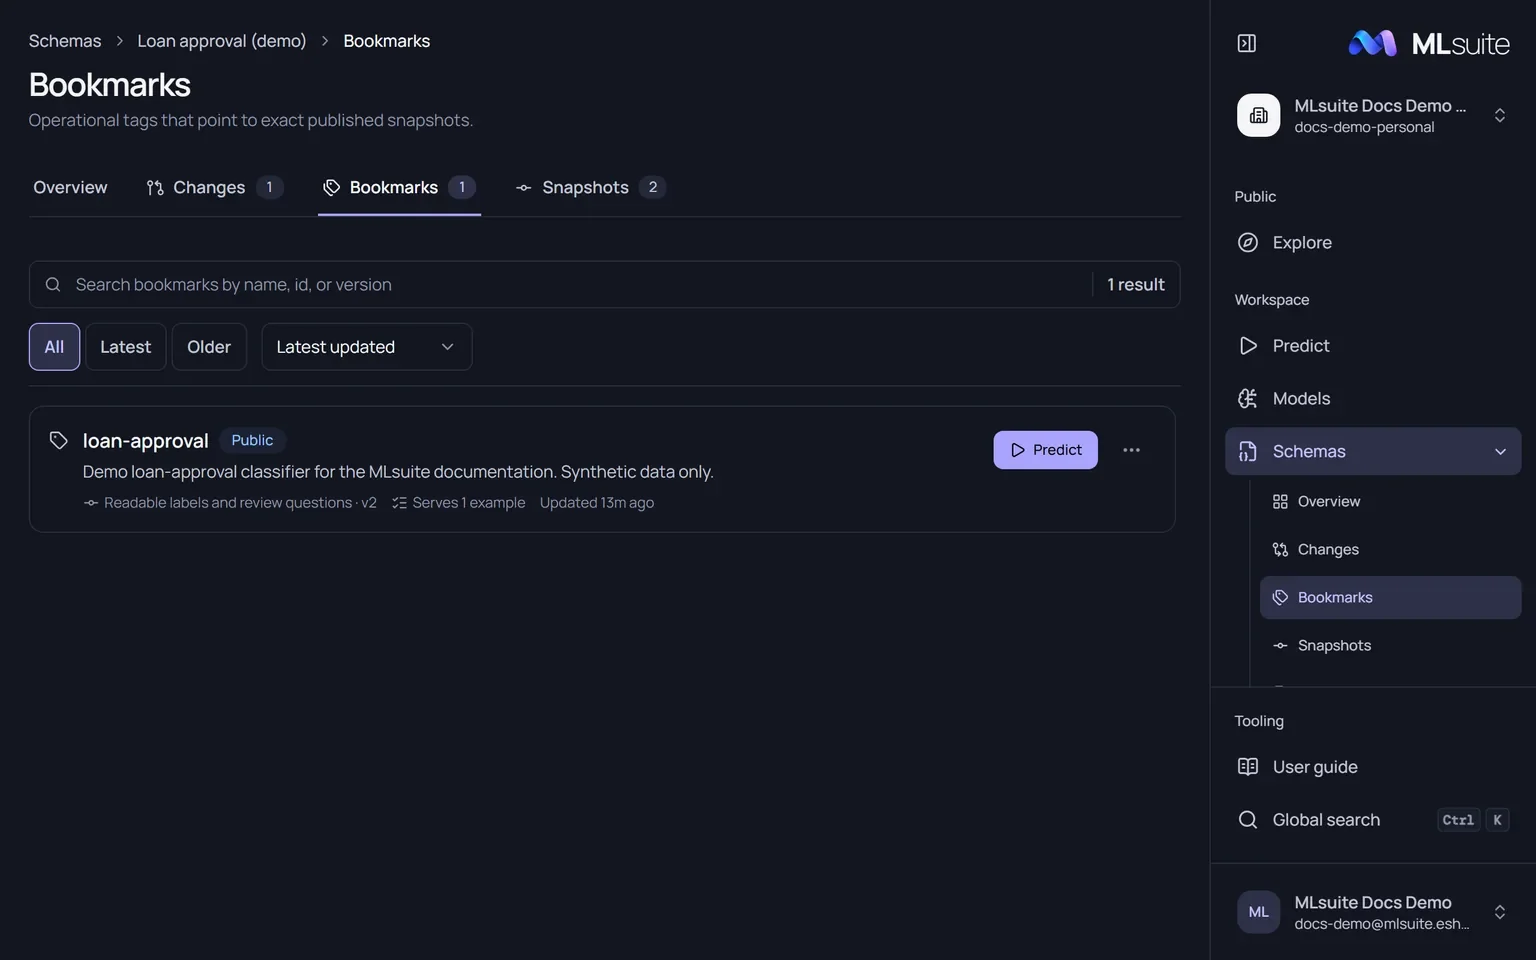Open the loan-approval bookmark title
This screenshot has height=960, width=1536.
(x=146, y=441)
